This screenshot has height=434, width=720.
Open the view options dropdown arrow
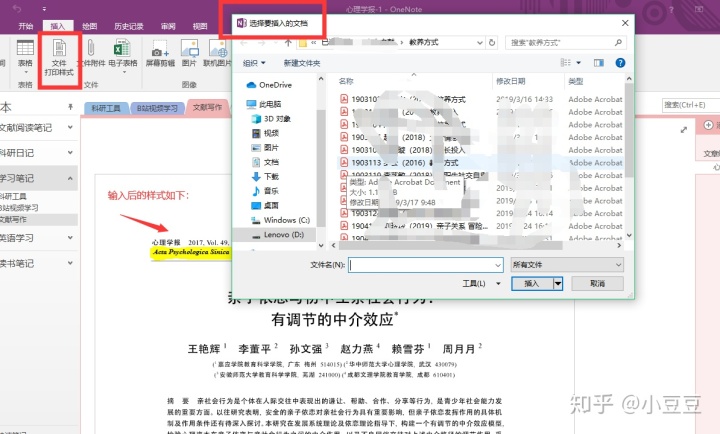[x=579, y=63]
